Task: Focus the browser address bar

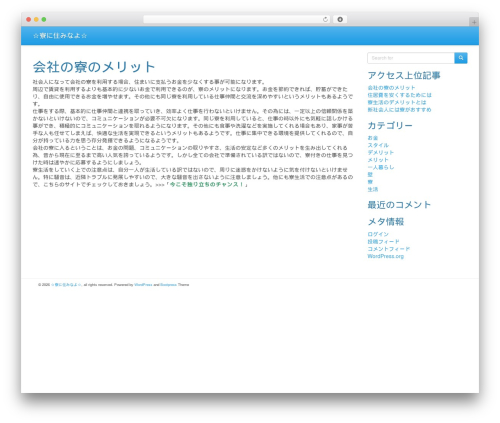Action: pos(236,19)
